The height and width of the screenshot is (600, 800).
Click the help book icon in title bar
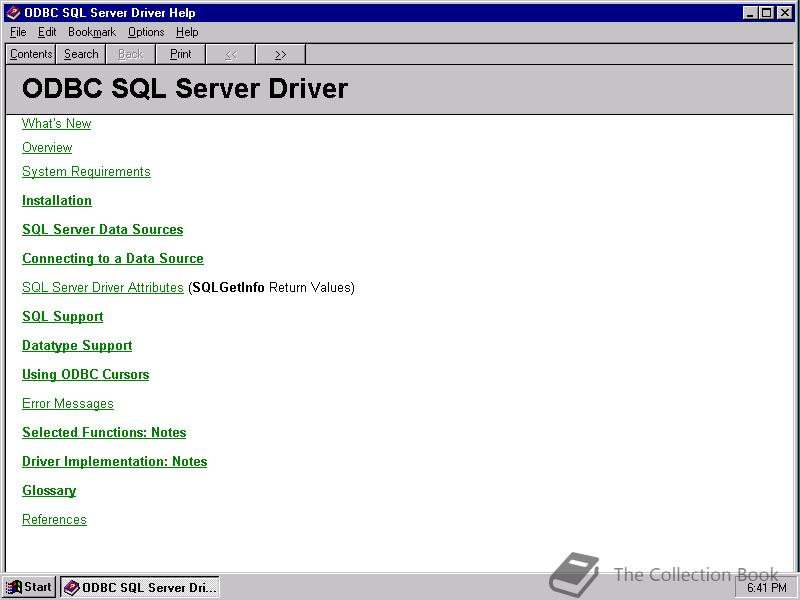coord(13,13)
